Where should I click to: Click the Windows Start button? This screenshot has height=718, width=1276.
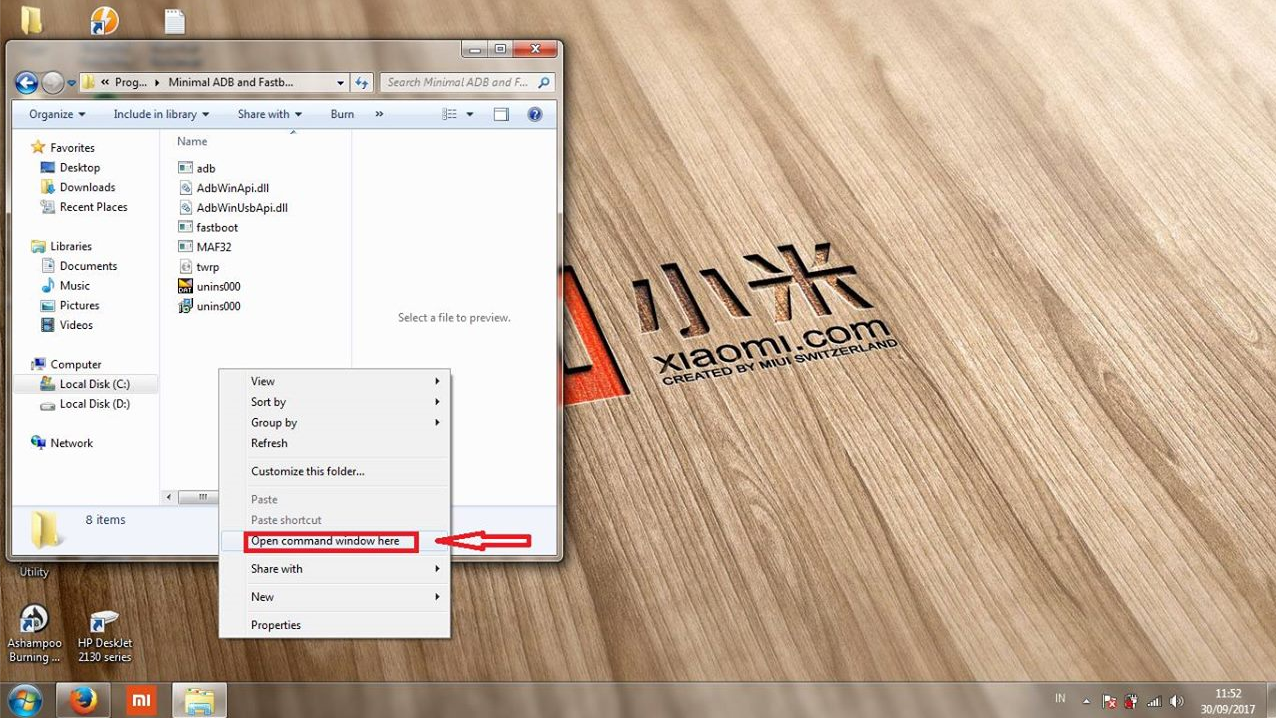pyautogui.click(x=23, y=700)
